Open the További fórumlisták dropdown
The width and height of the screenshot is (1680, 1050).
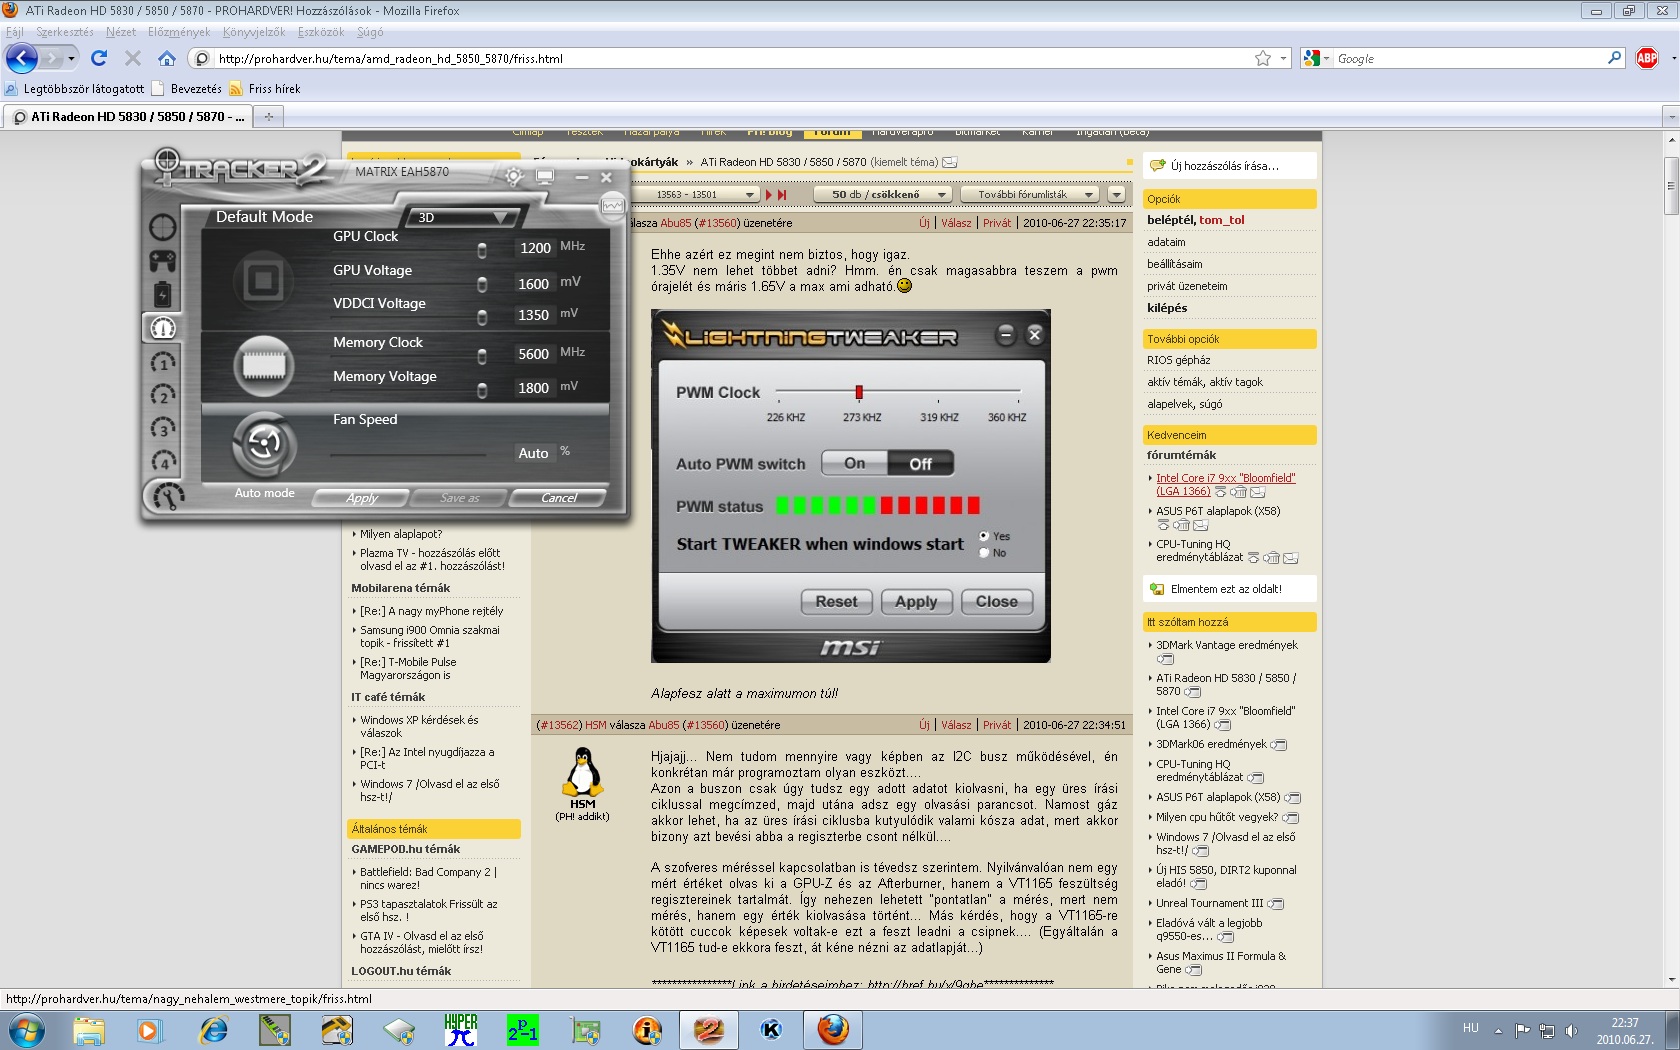[x=1029, y=194]
